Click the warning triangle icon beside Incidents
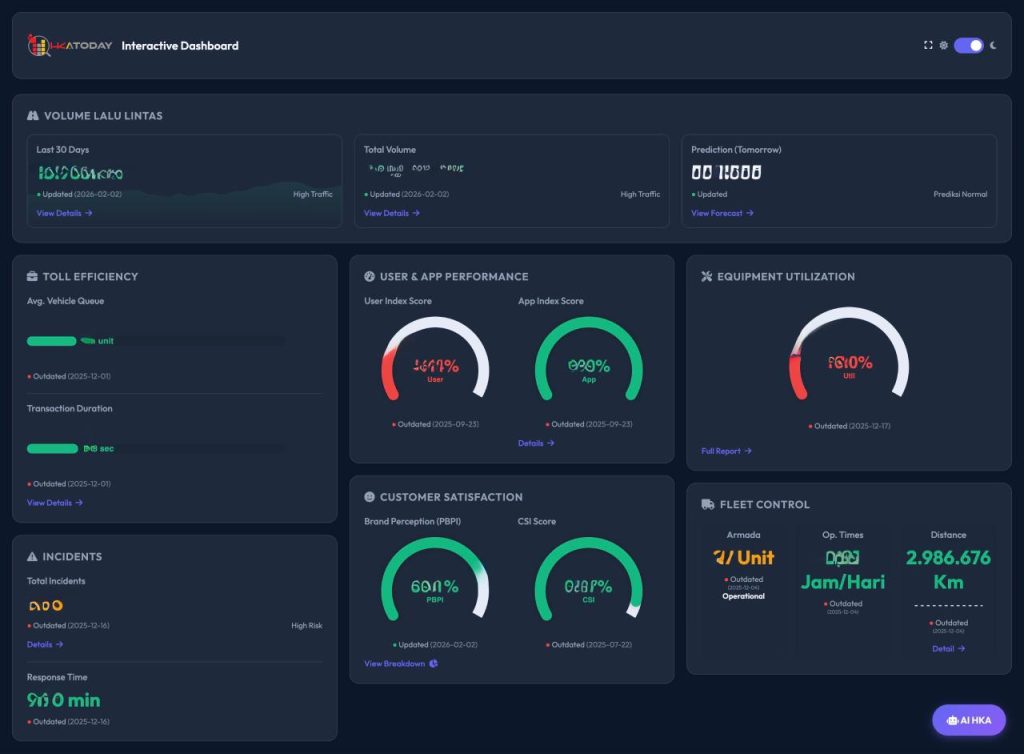Screen dimensions: 1024x754 (33, 557)
